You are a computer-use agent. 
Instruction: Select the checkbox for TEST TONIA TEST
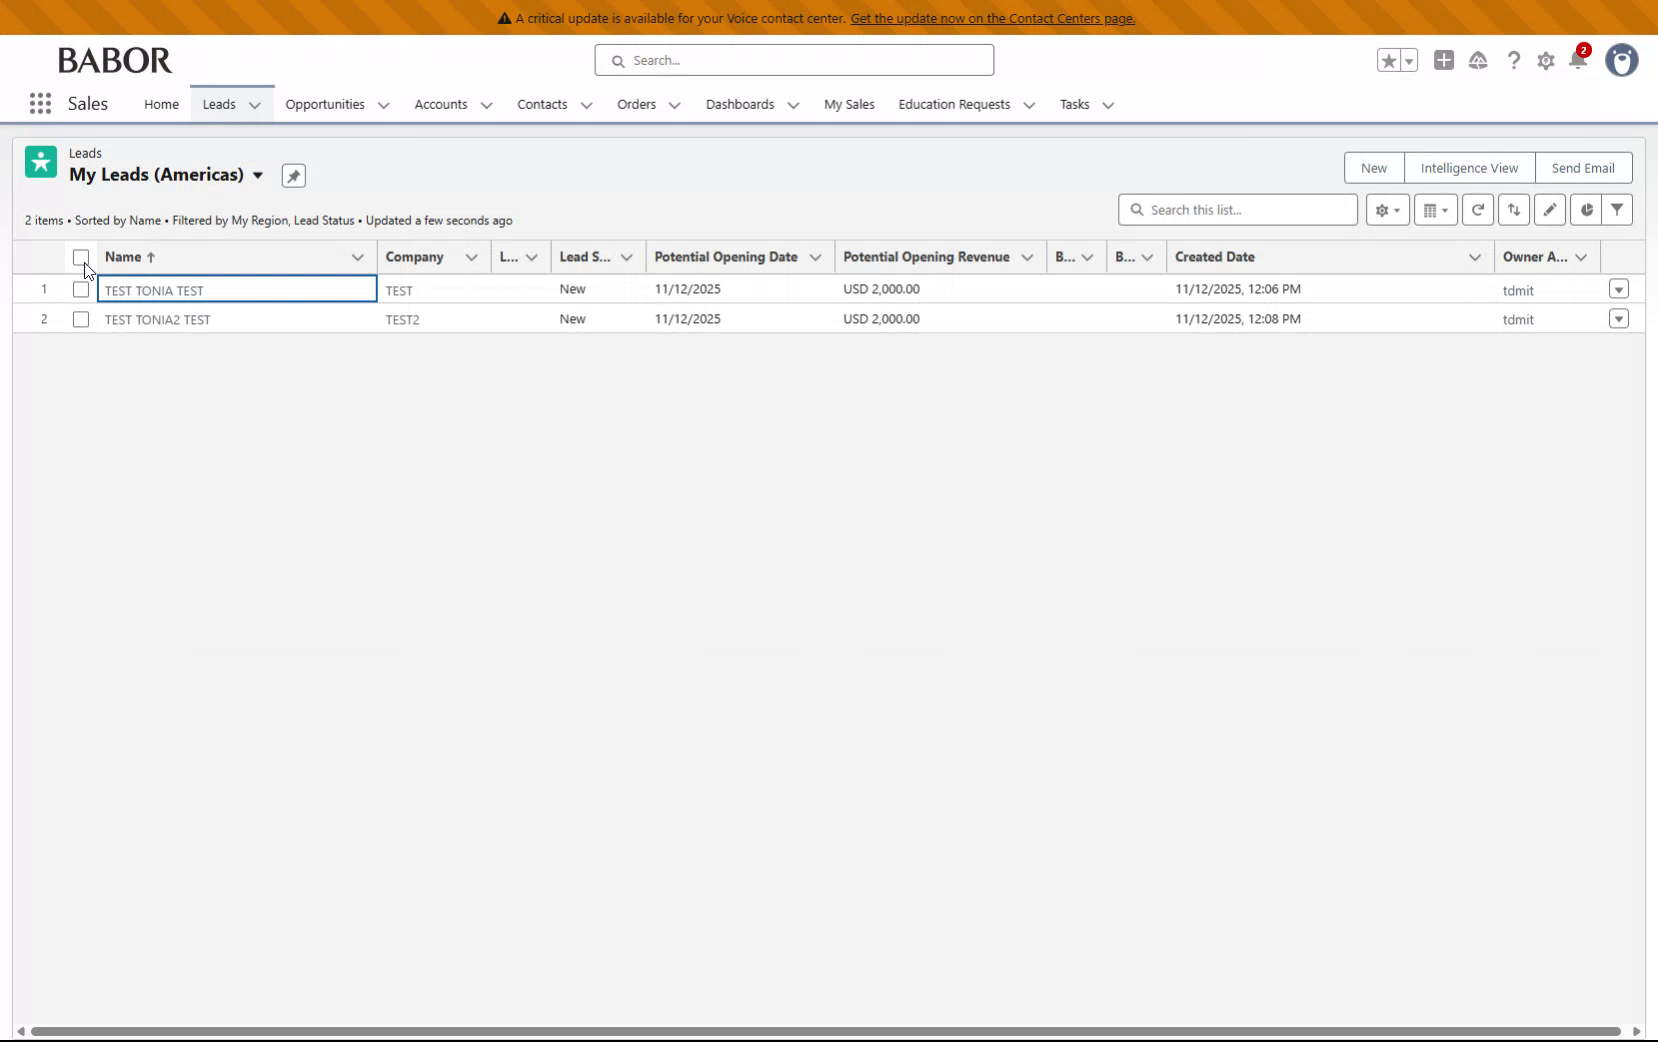(80, 289)
